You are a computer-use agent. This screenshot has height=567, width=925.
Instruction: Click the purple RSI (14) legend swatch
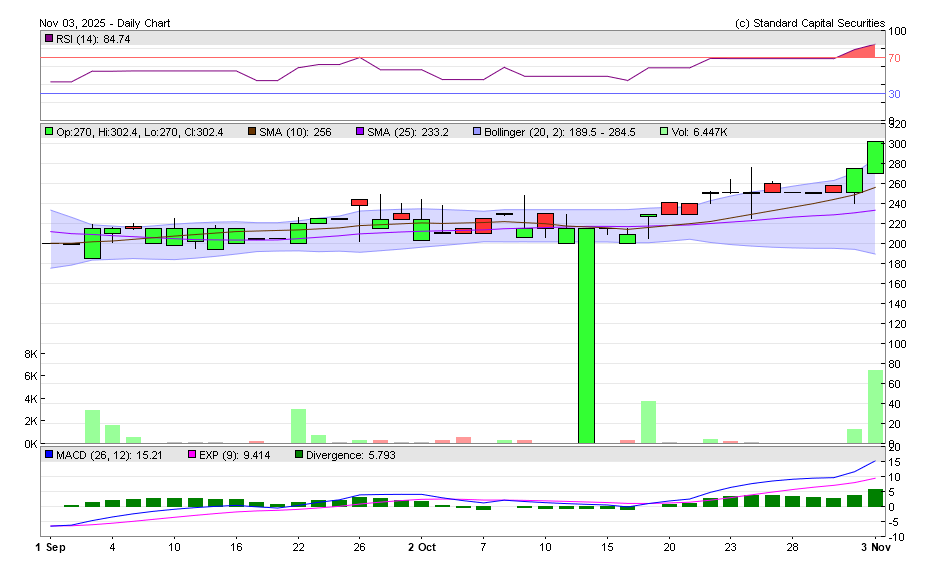(48, 39)
